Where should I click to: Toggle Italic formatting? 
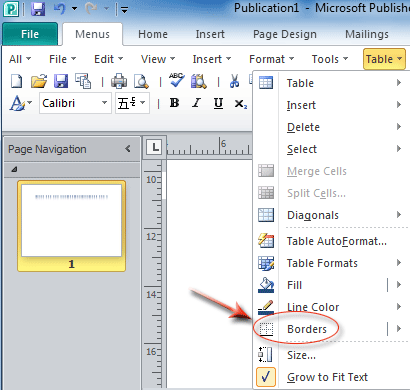pos(196,103)
